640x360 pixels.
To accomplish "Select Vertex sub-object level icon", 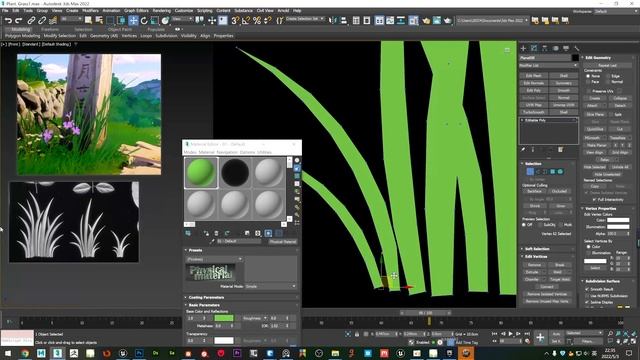I will (530, 172).
